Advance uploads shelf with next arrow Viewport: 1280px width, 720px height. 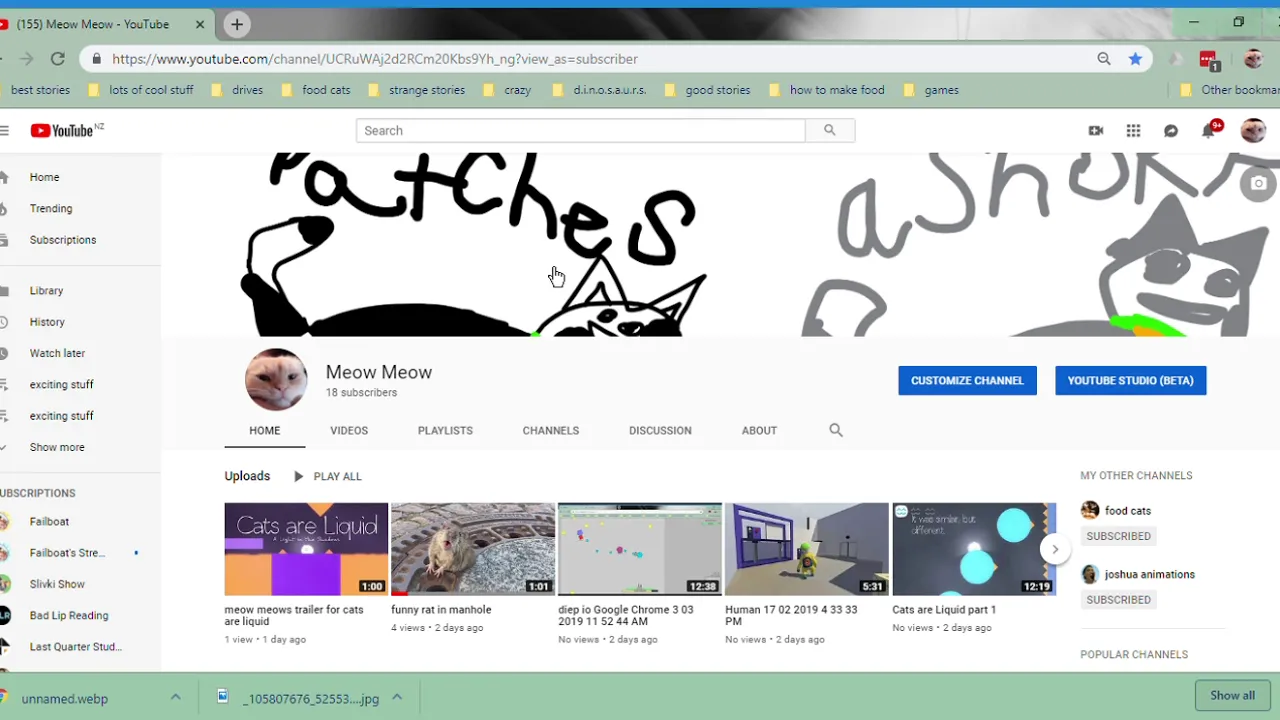[1054, 549]
